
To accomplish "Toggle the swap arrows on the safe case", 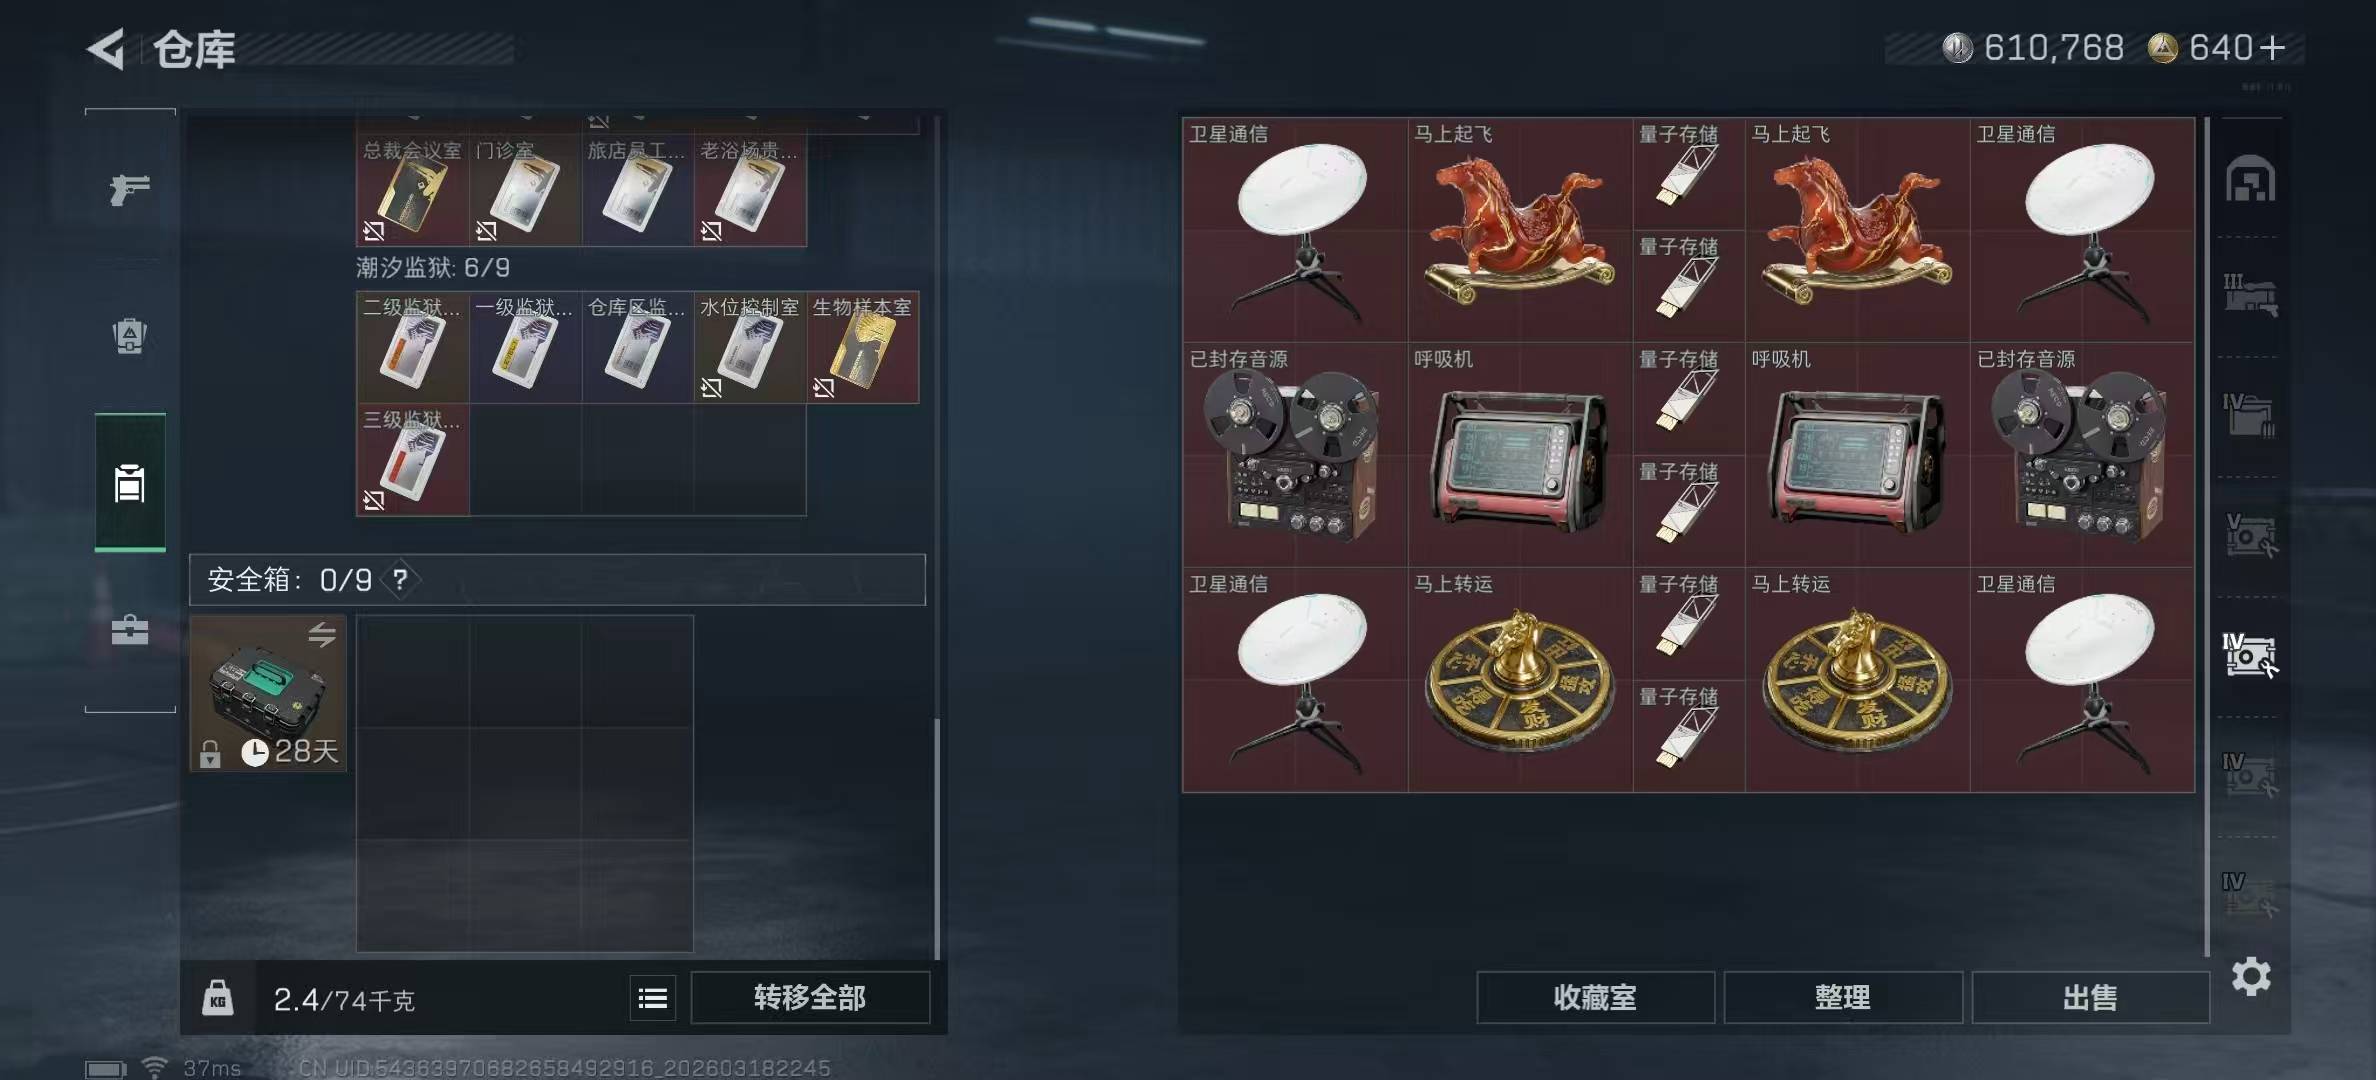I will tap(322, 634).
